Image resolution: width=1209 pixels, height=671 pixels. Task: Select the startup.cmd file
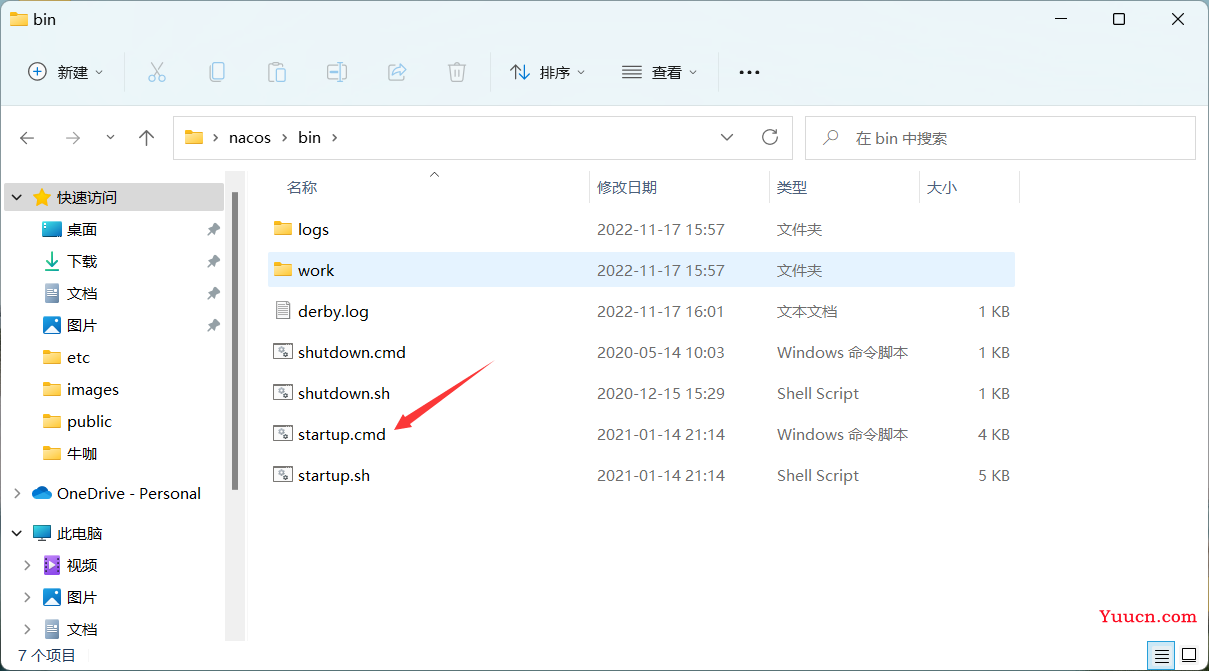[x=641, y=434]
